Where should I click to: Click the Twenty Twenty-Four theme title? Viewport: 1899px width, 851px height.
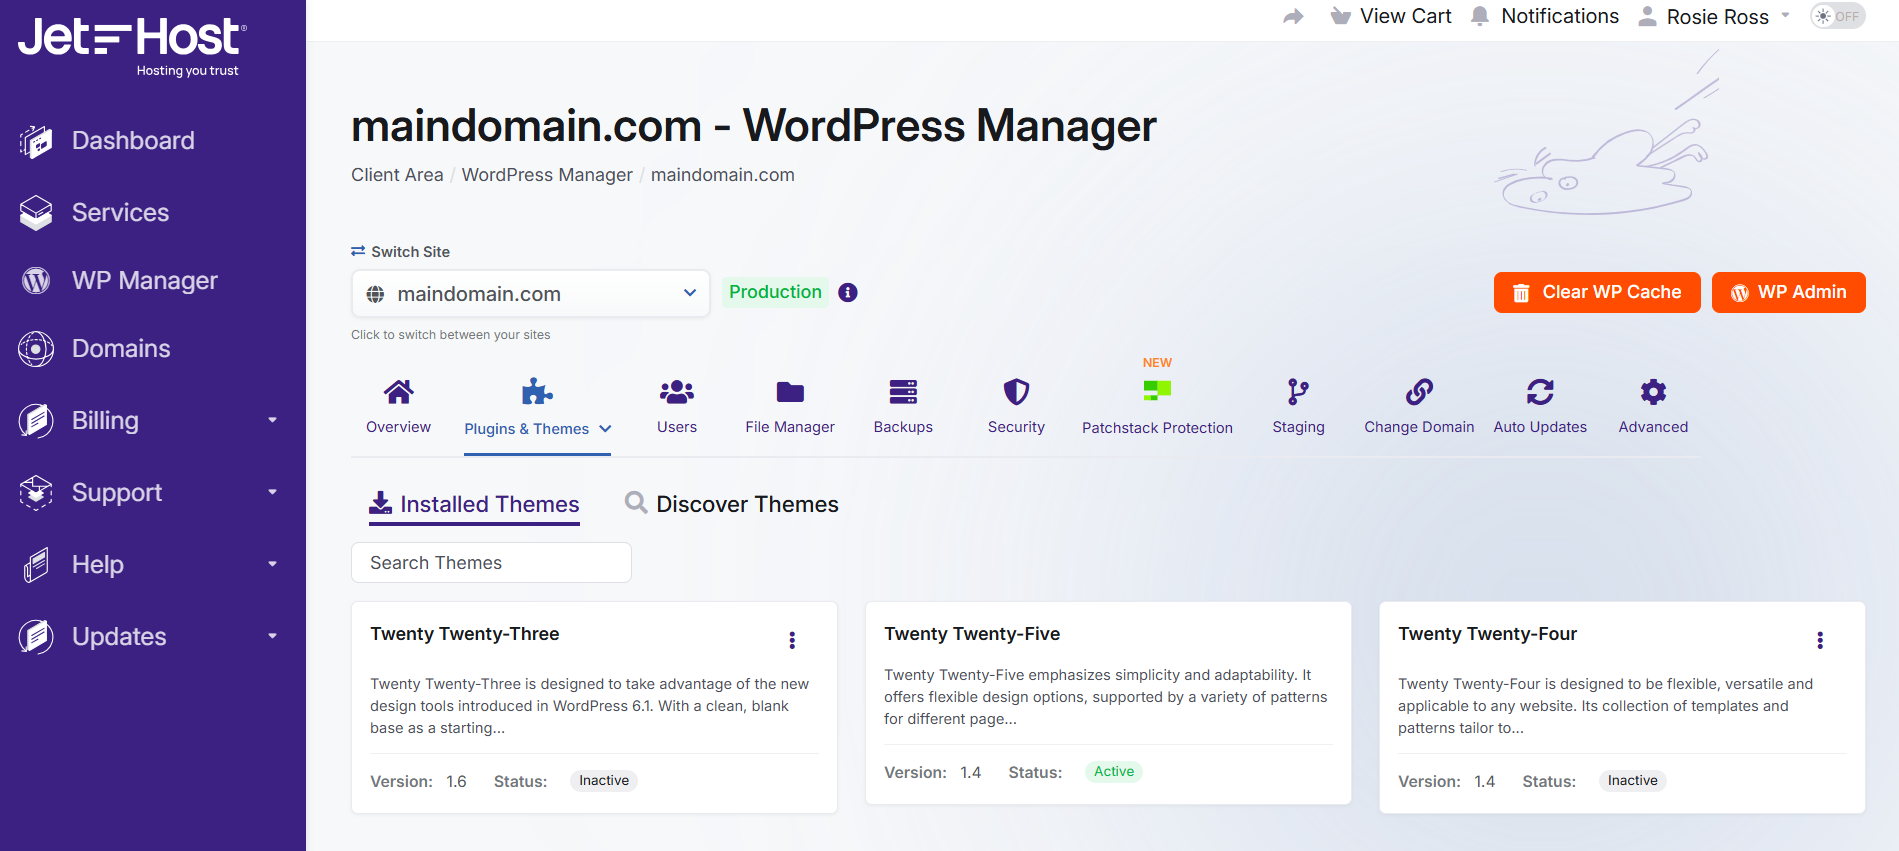tap(1487, 634)
